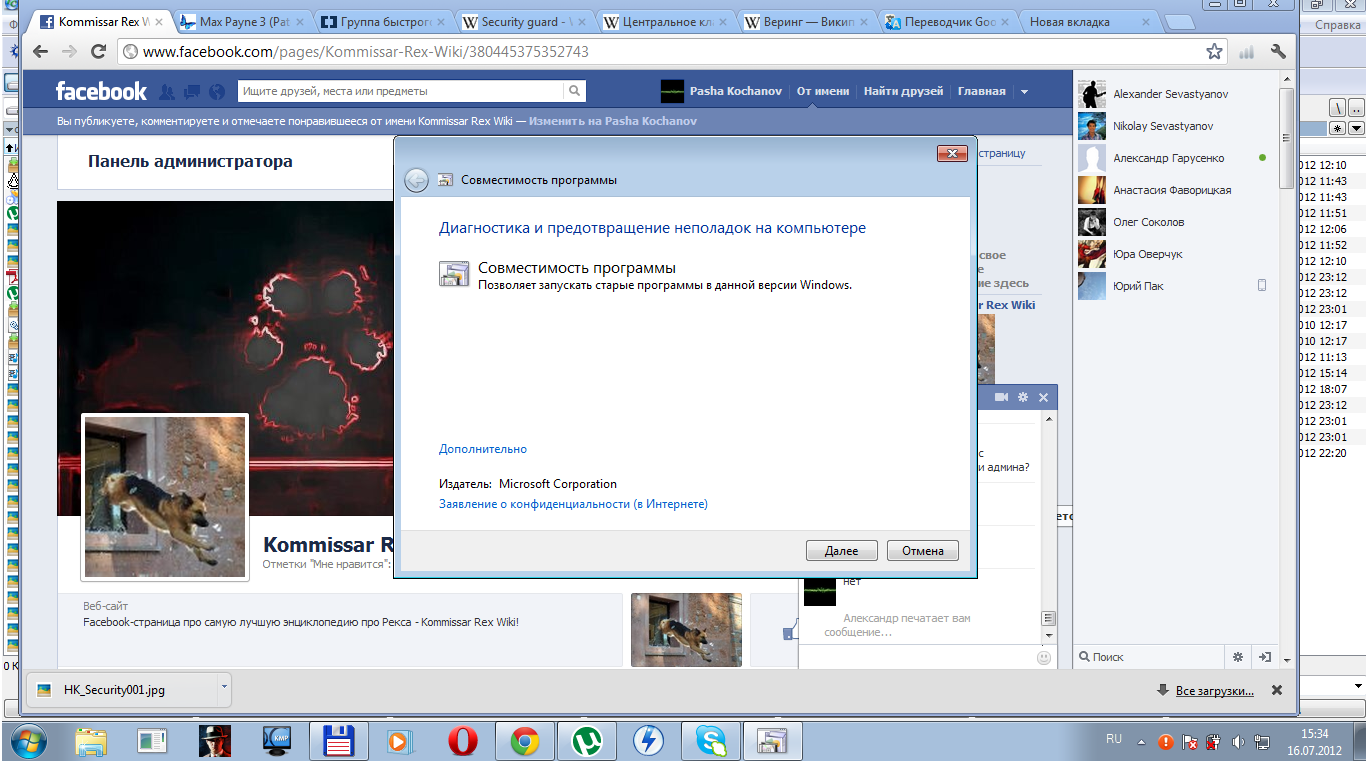Close the downloads bar with the X

click(x=1277, y=690)
